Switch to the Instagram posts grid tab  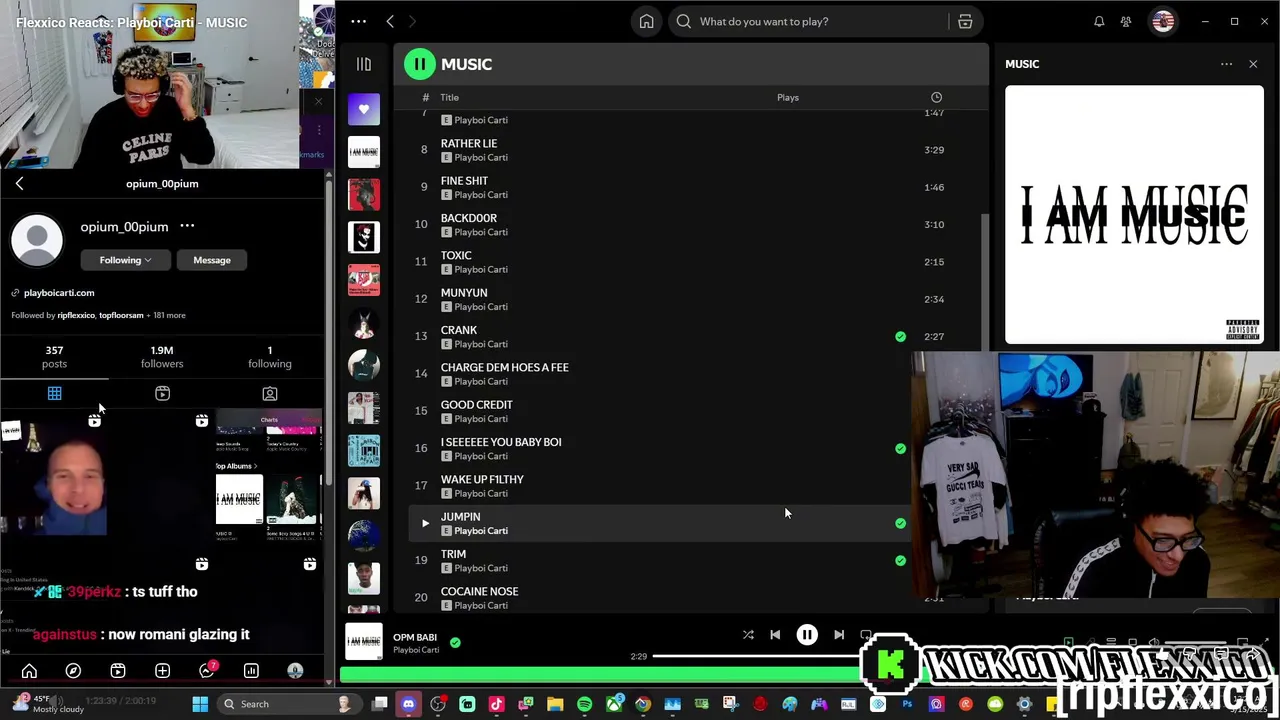tap(54, 394)
